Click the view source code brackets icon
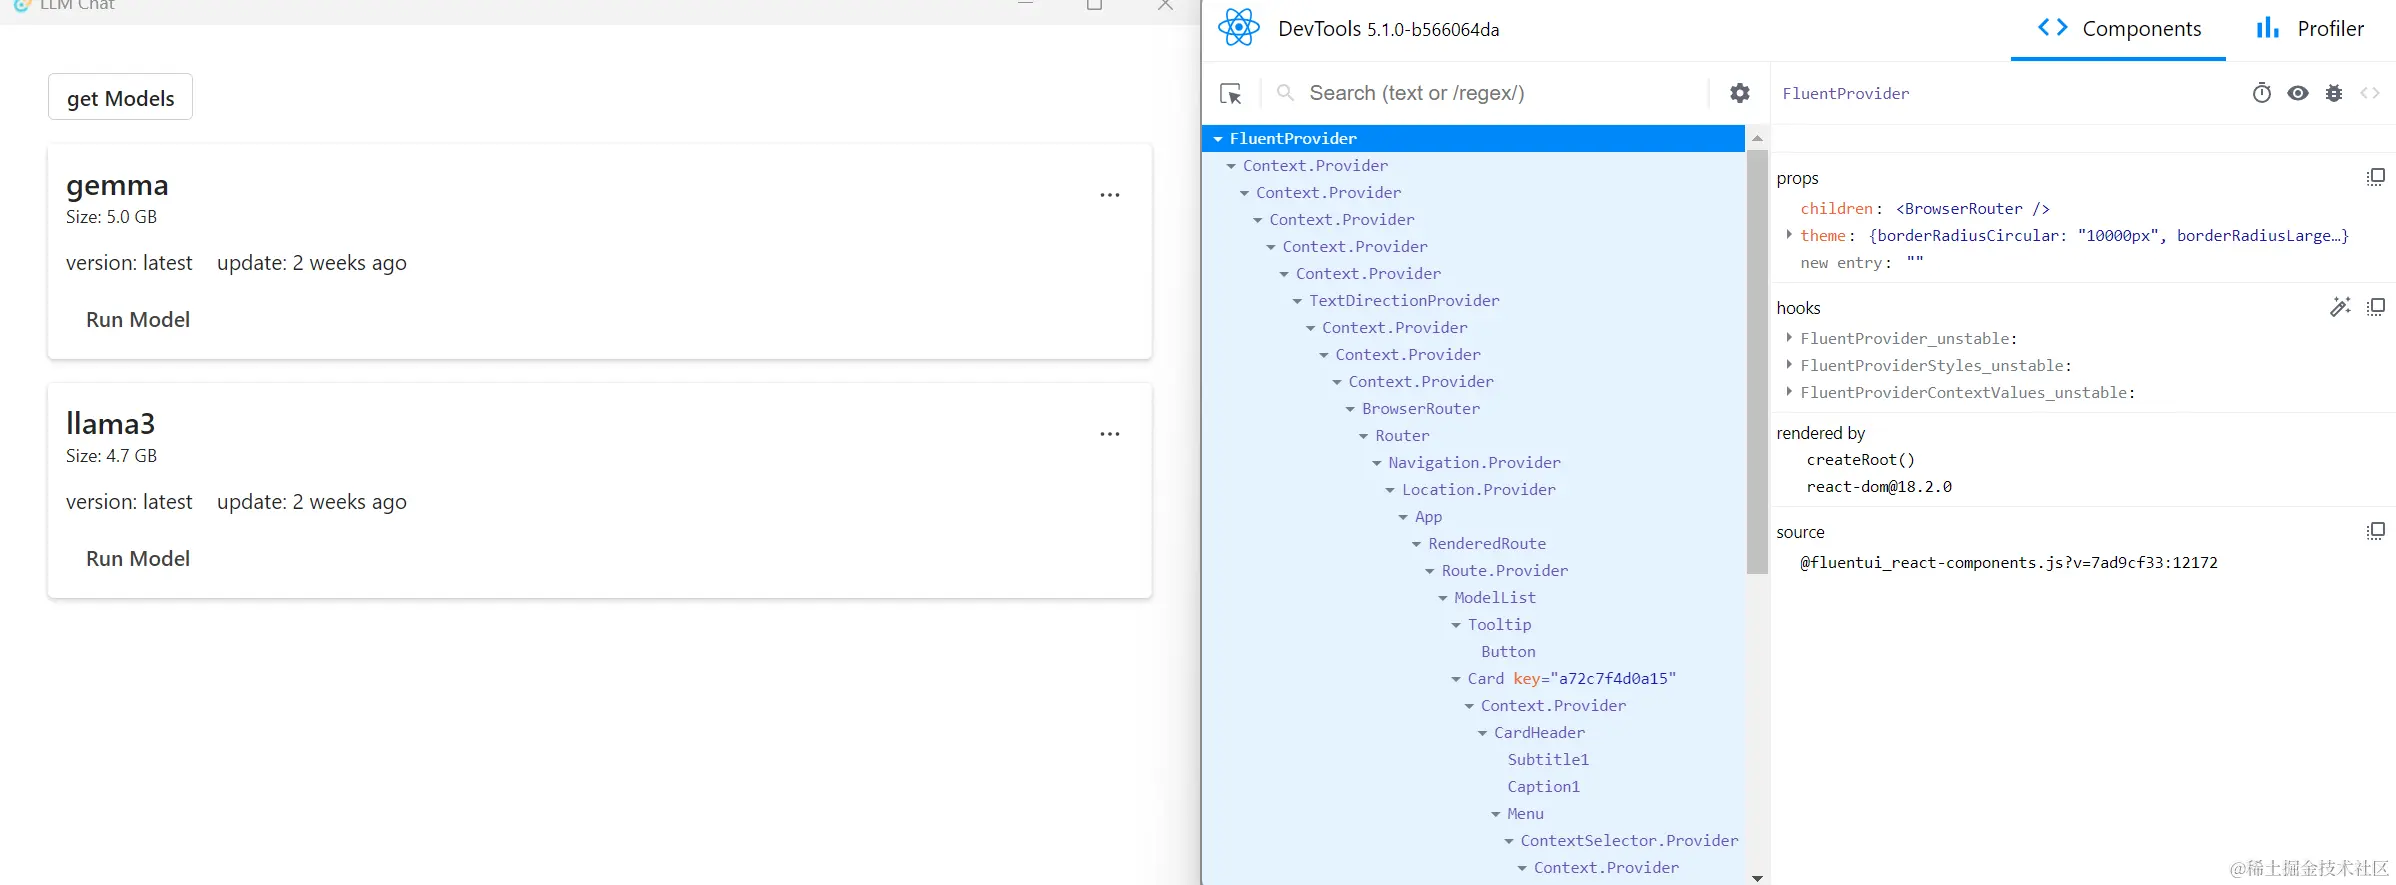This screenshot has height=885, width=2396. click(x=2370, y=93)
